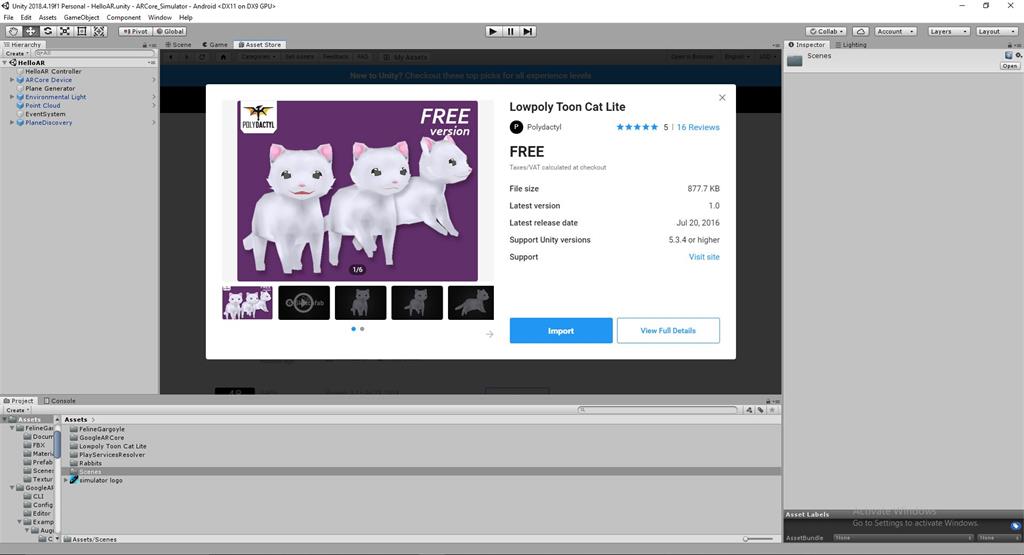Open the 16 Reviews link

[698, 127]
